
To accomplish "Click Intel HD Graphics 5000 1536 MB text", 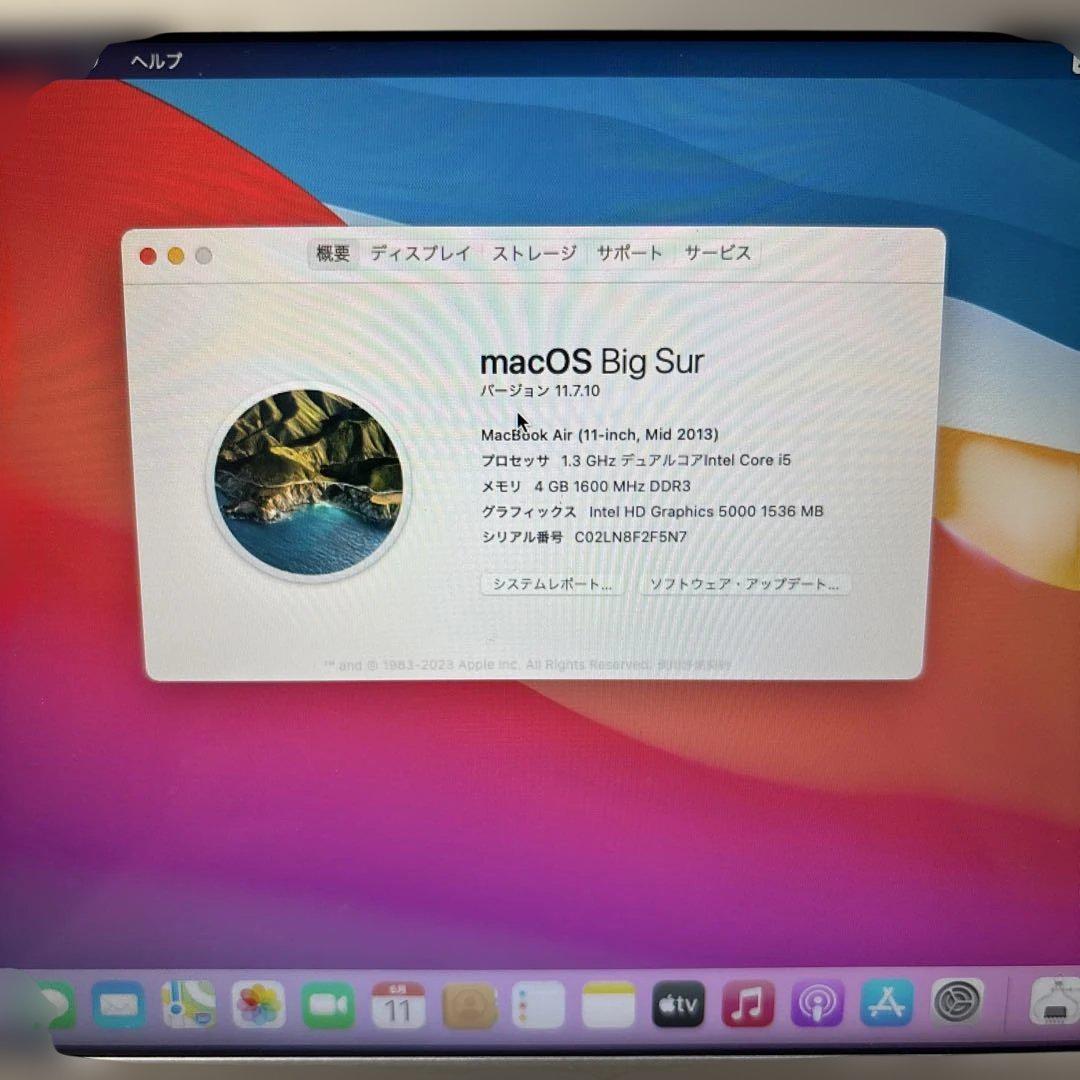I will point(706,511).
